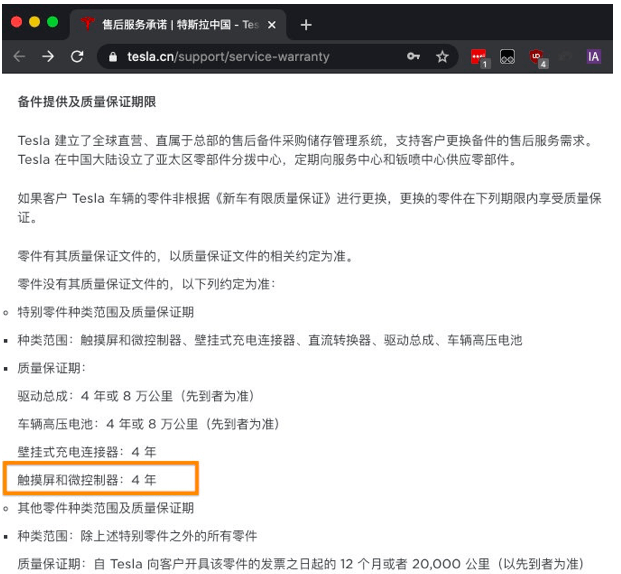
Task: Open the red extension with badge 1
Action: (479, 57)
